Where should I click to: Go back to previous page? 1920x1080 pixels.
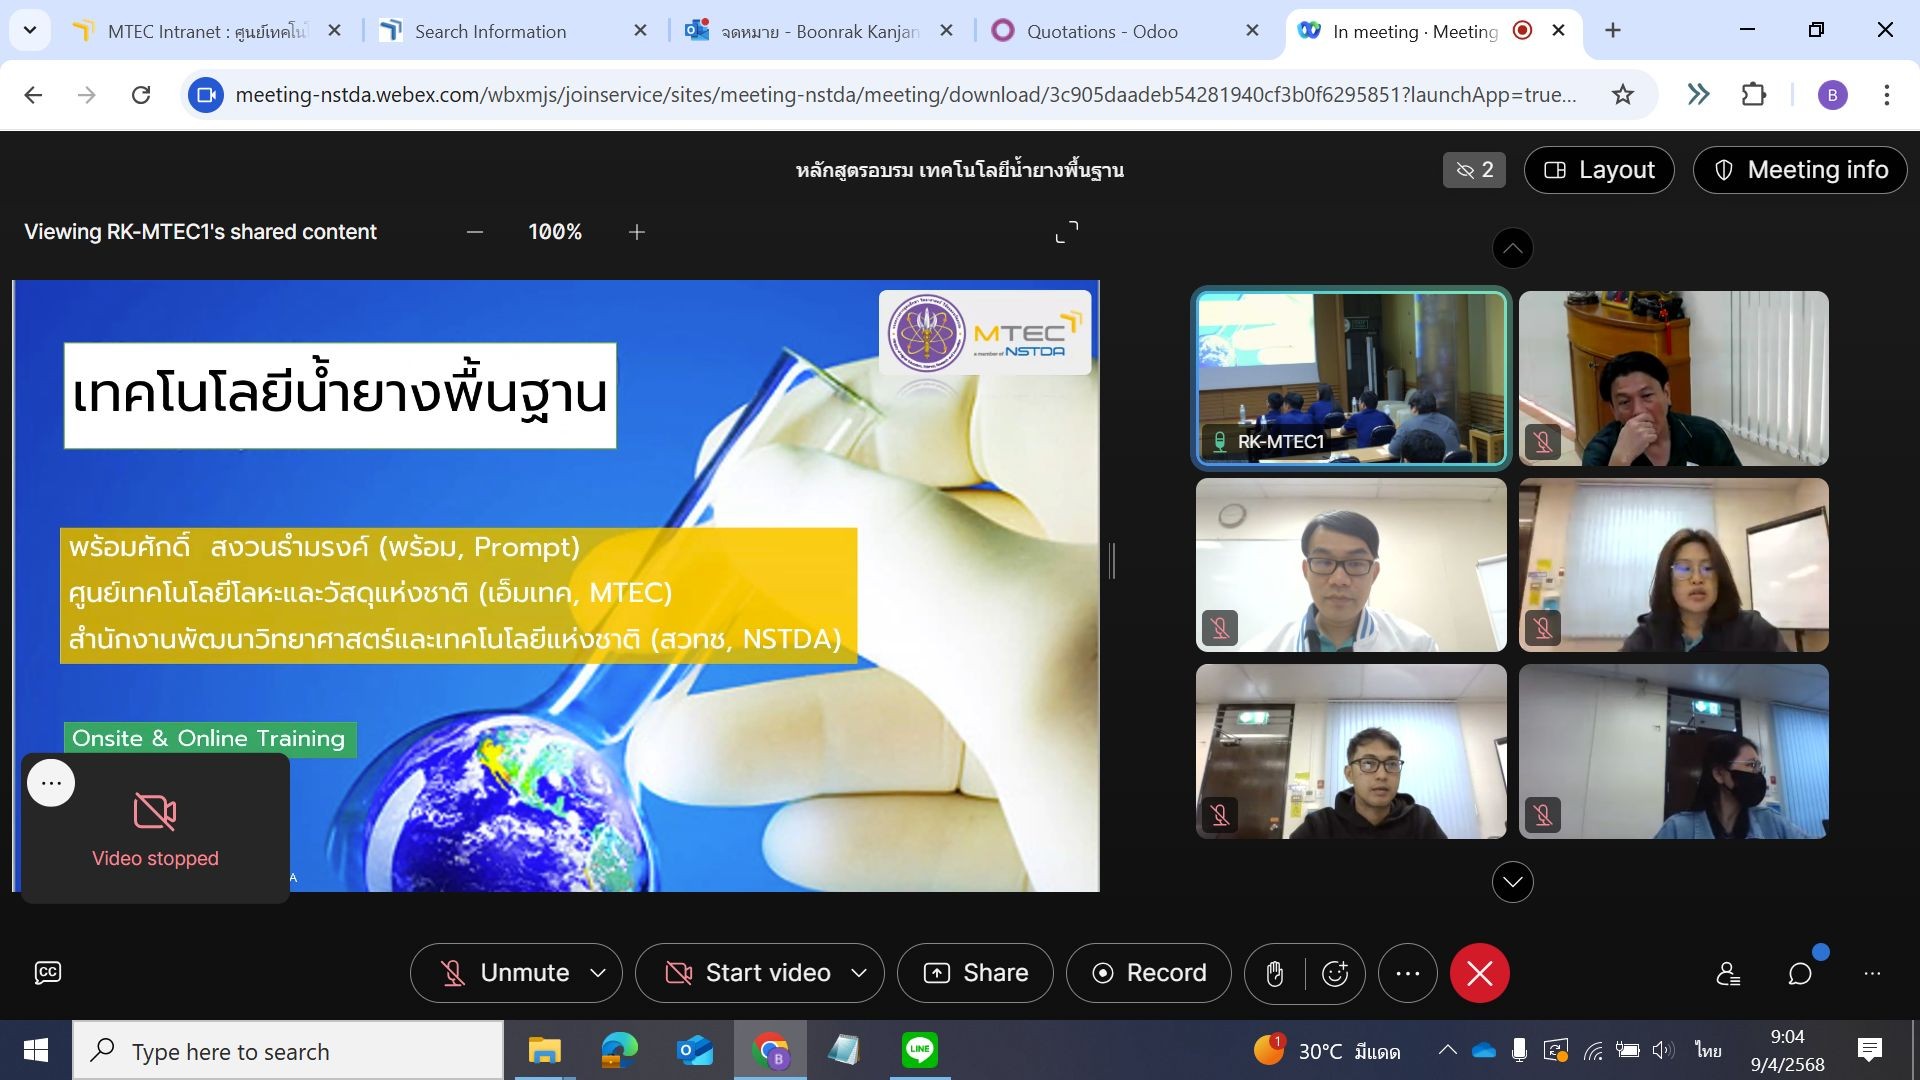tap(33, 95)
